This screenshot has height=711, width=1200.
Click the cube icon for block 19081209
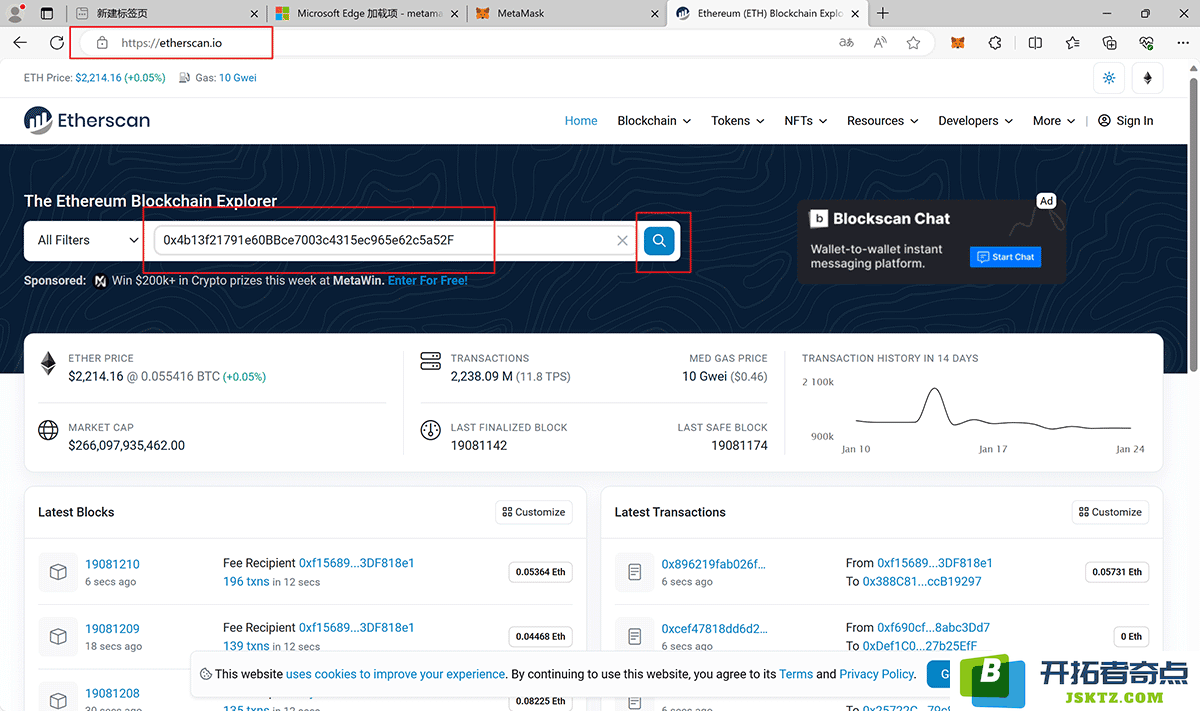pos(58,636)
